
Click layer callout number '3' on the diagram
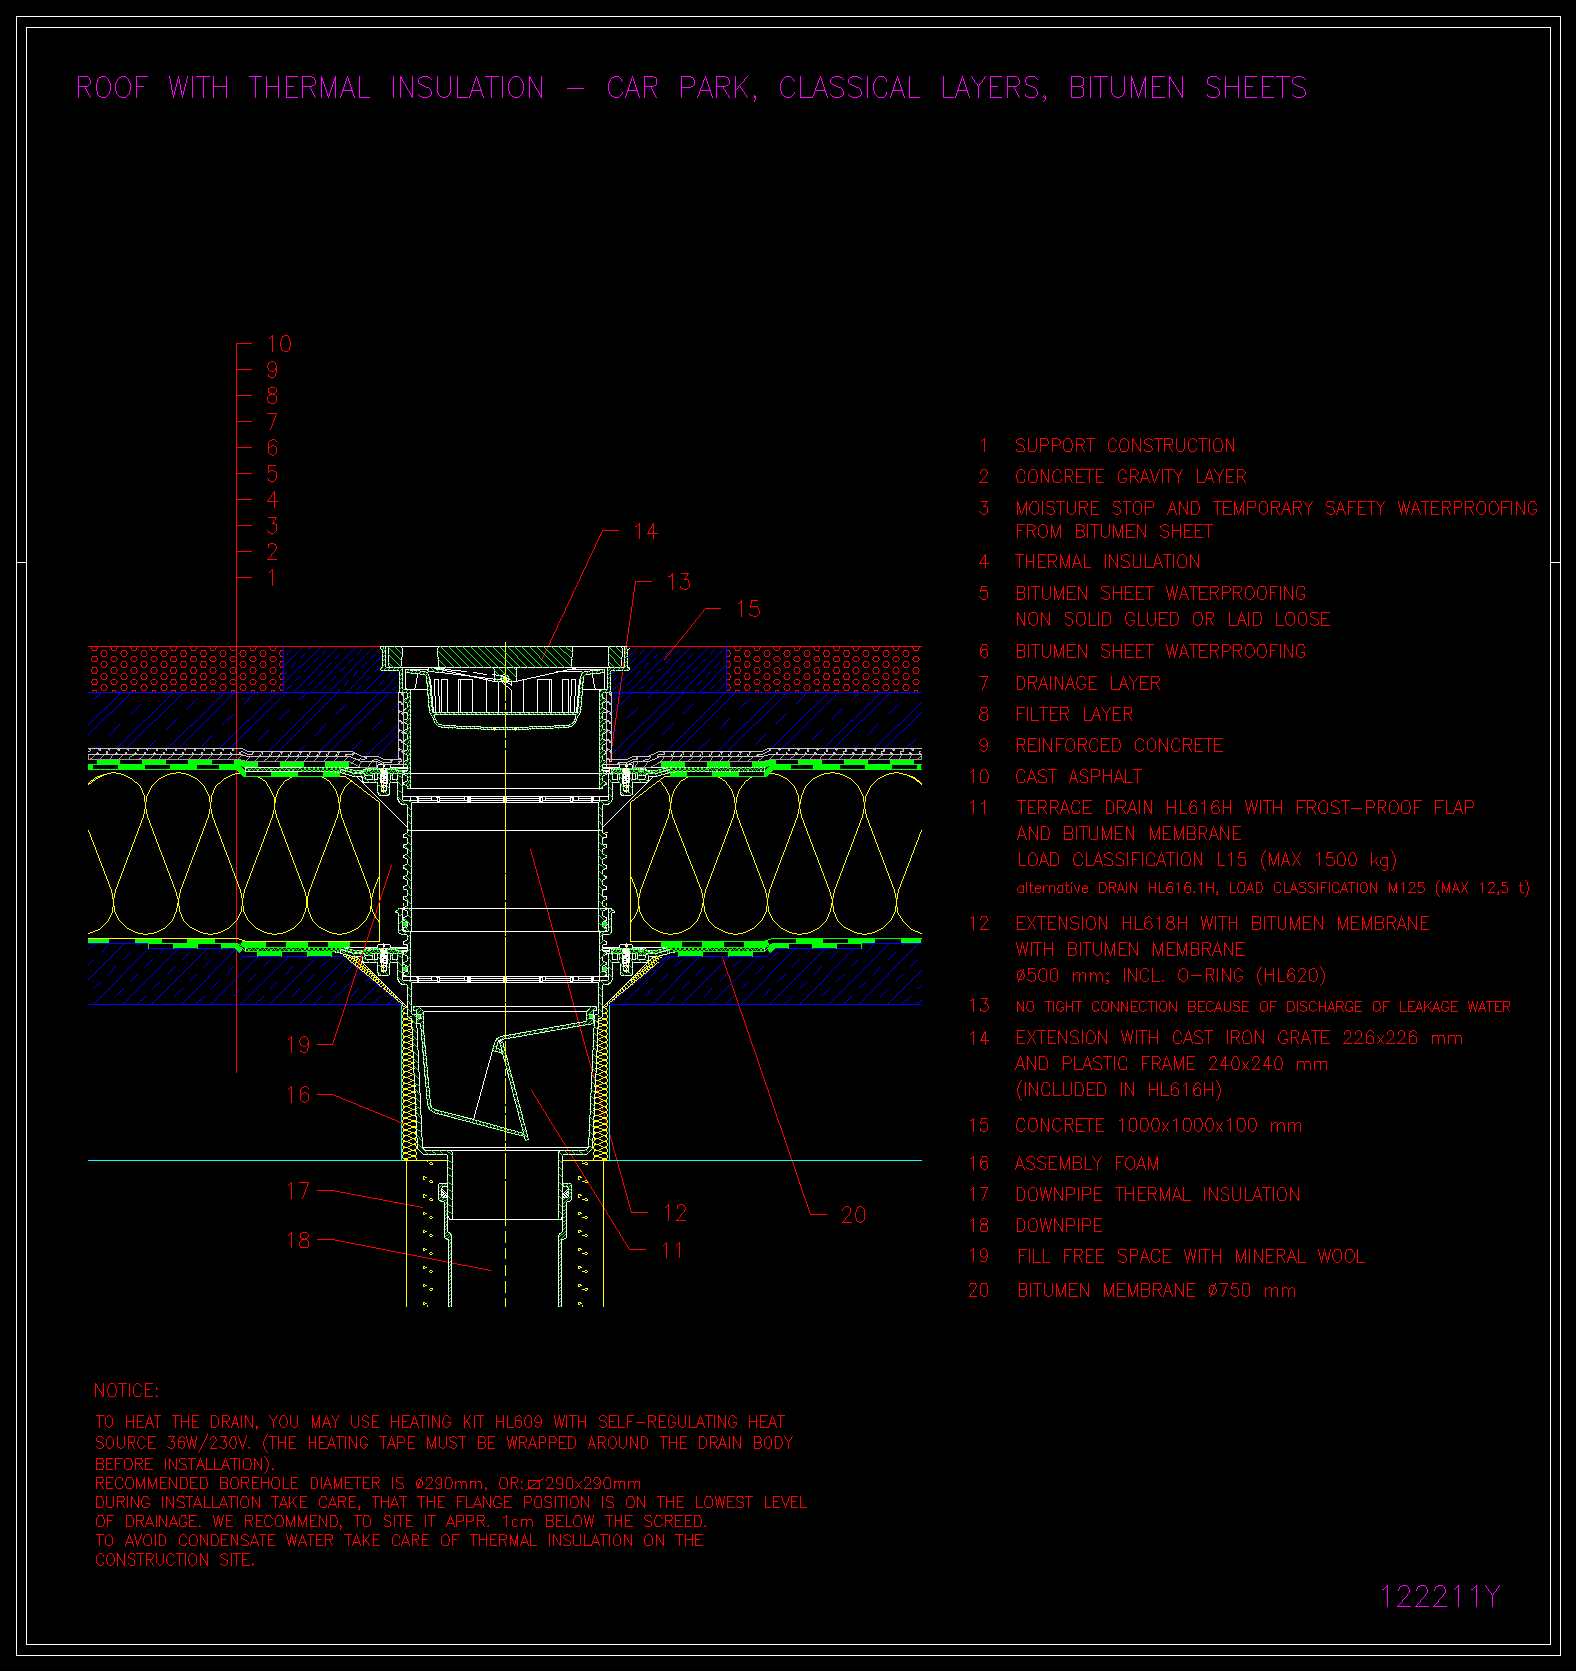tap(272, 526)
